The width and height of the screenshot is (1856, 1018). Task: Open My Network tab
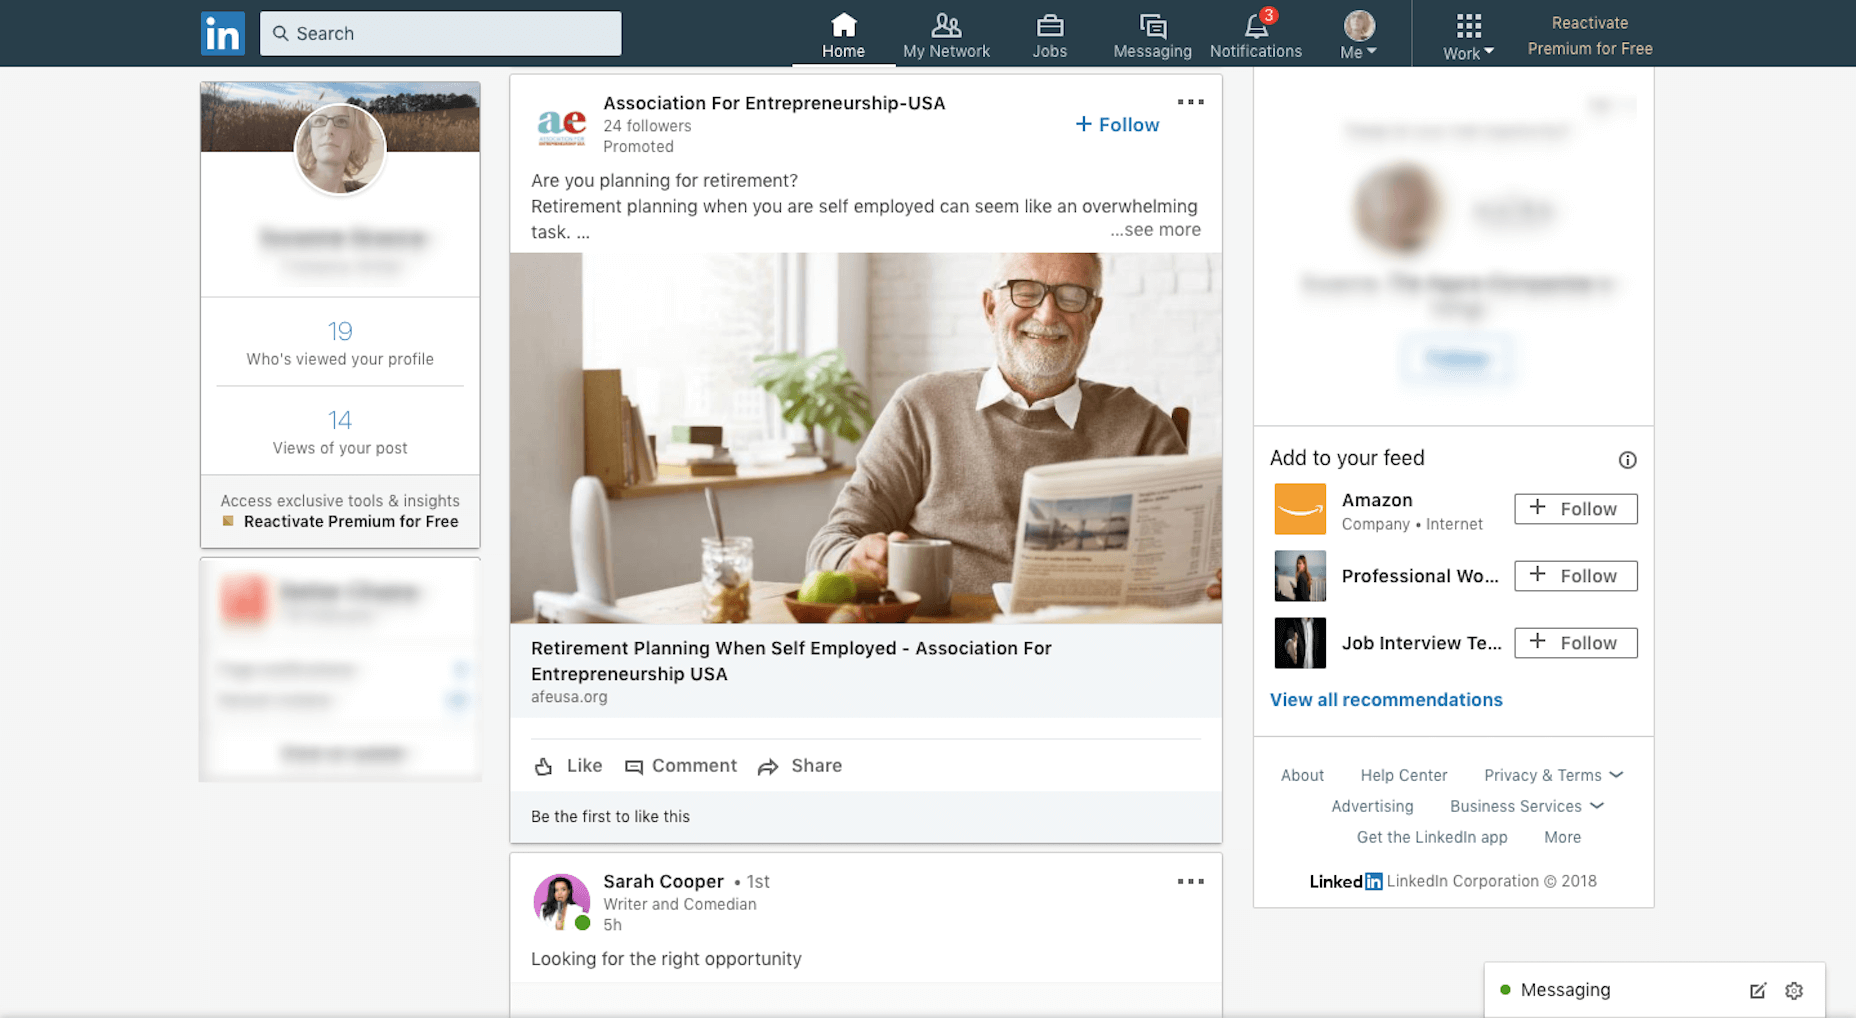[946, 35]
